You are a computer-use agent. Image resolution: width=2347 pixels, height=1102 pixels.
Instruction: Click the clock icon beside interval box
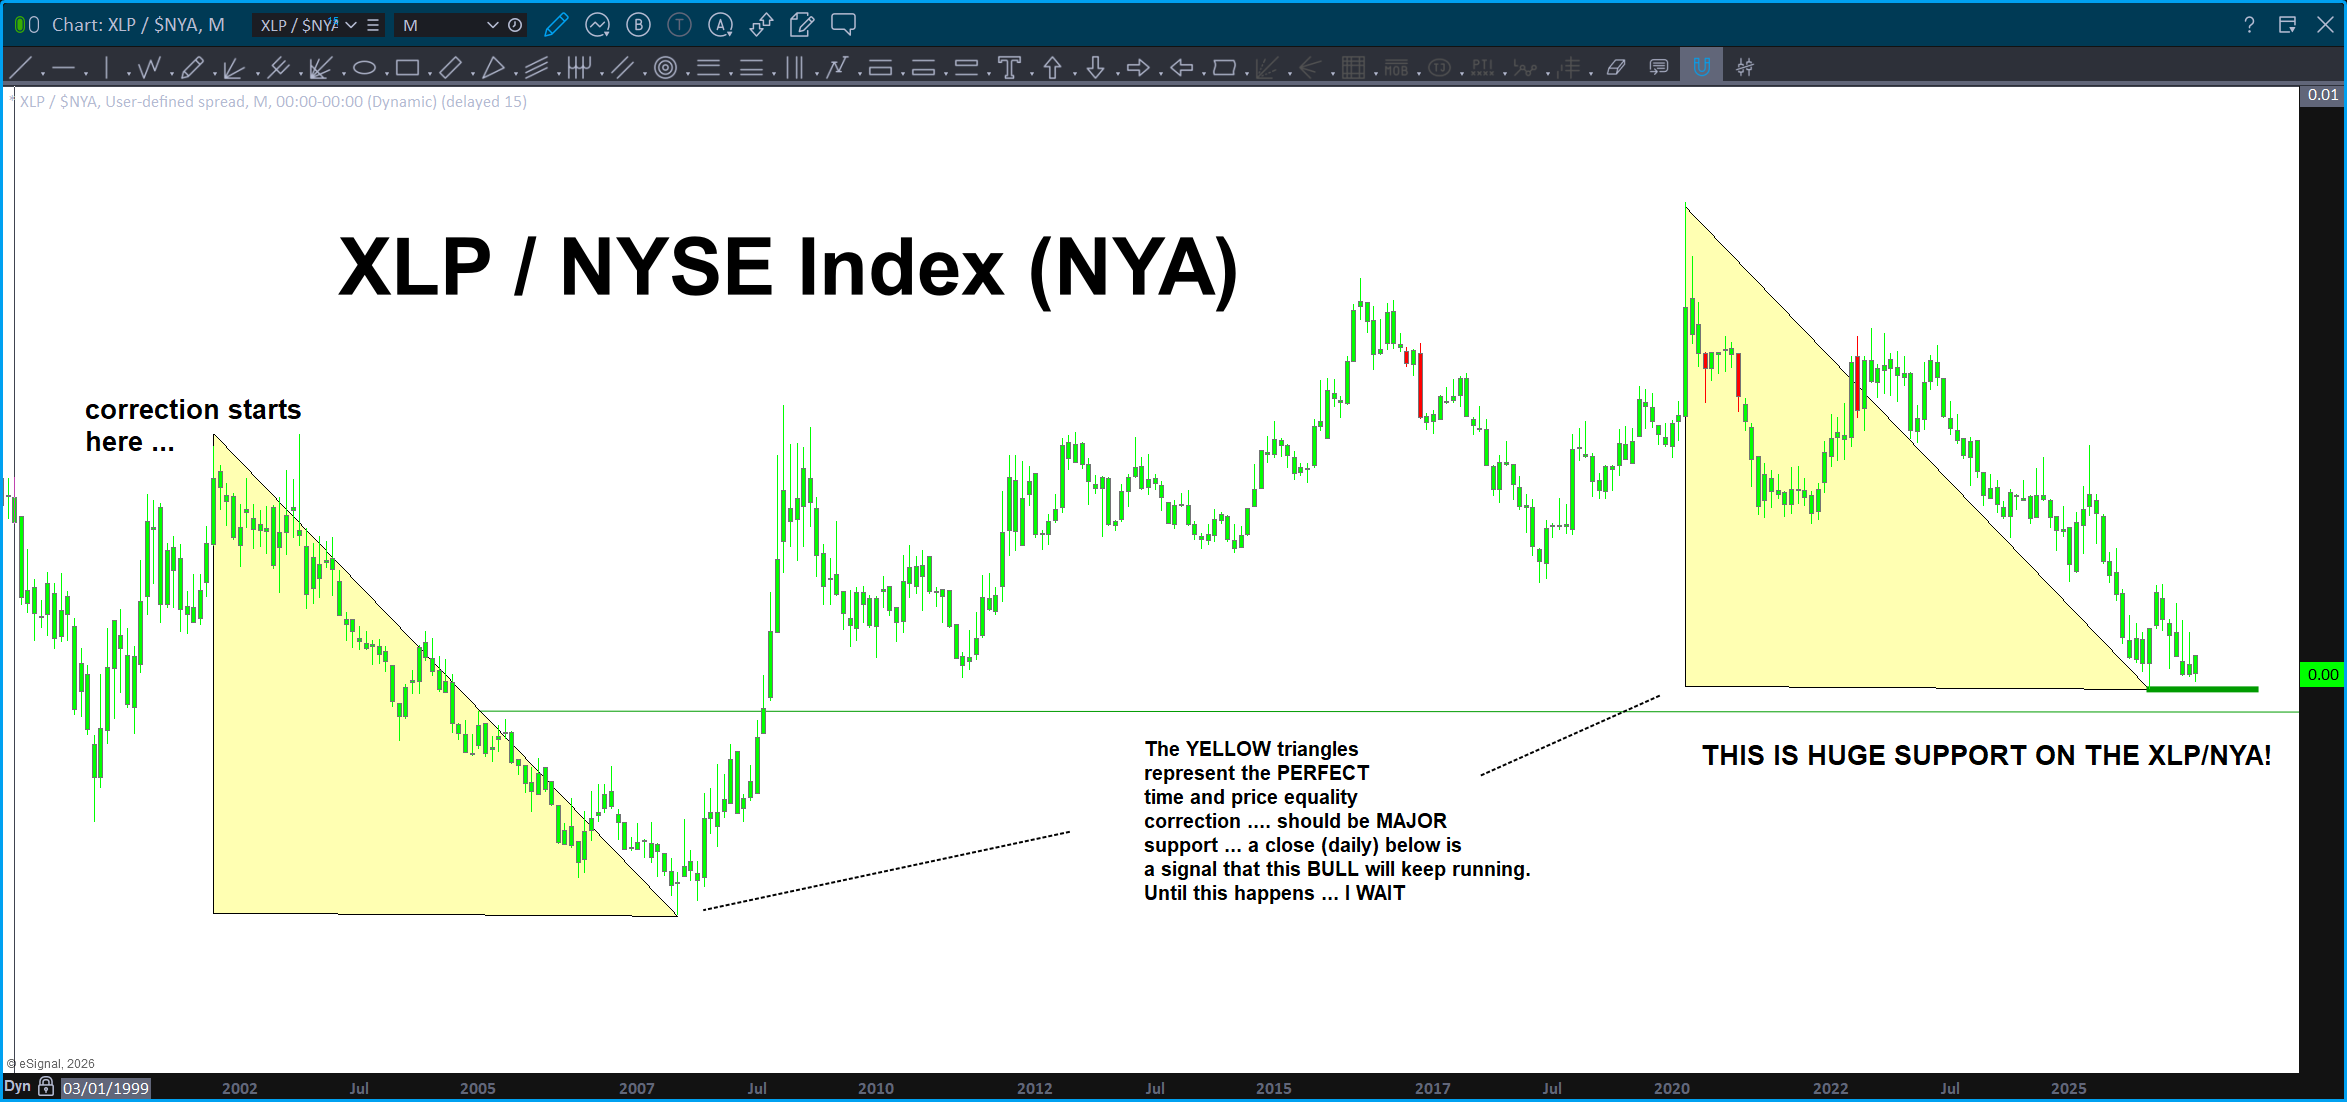(515, 25)
